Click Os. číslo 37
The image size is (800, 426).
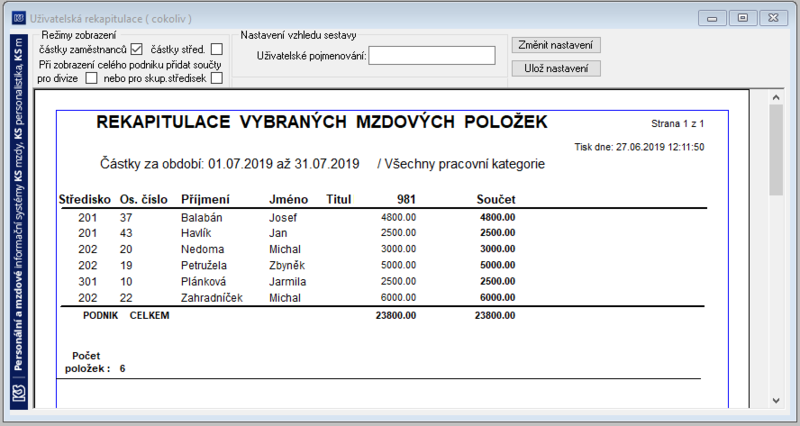(x=126, y=218)
